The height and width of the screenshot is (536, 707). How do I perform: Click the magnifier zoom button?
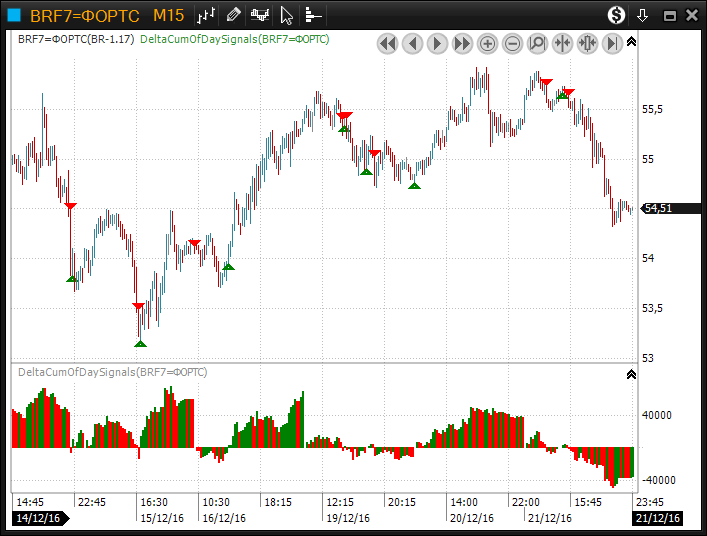537,43
